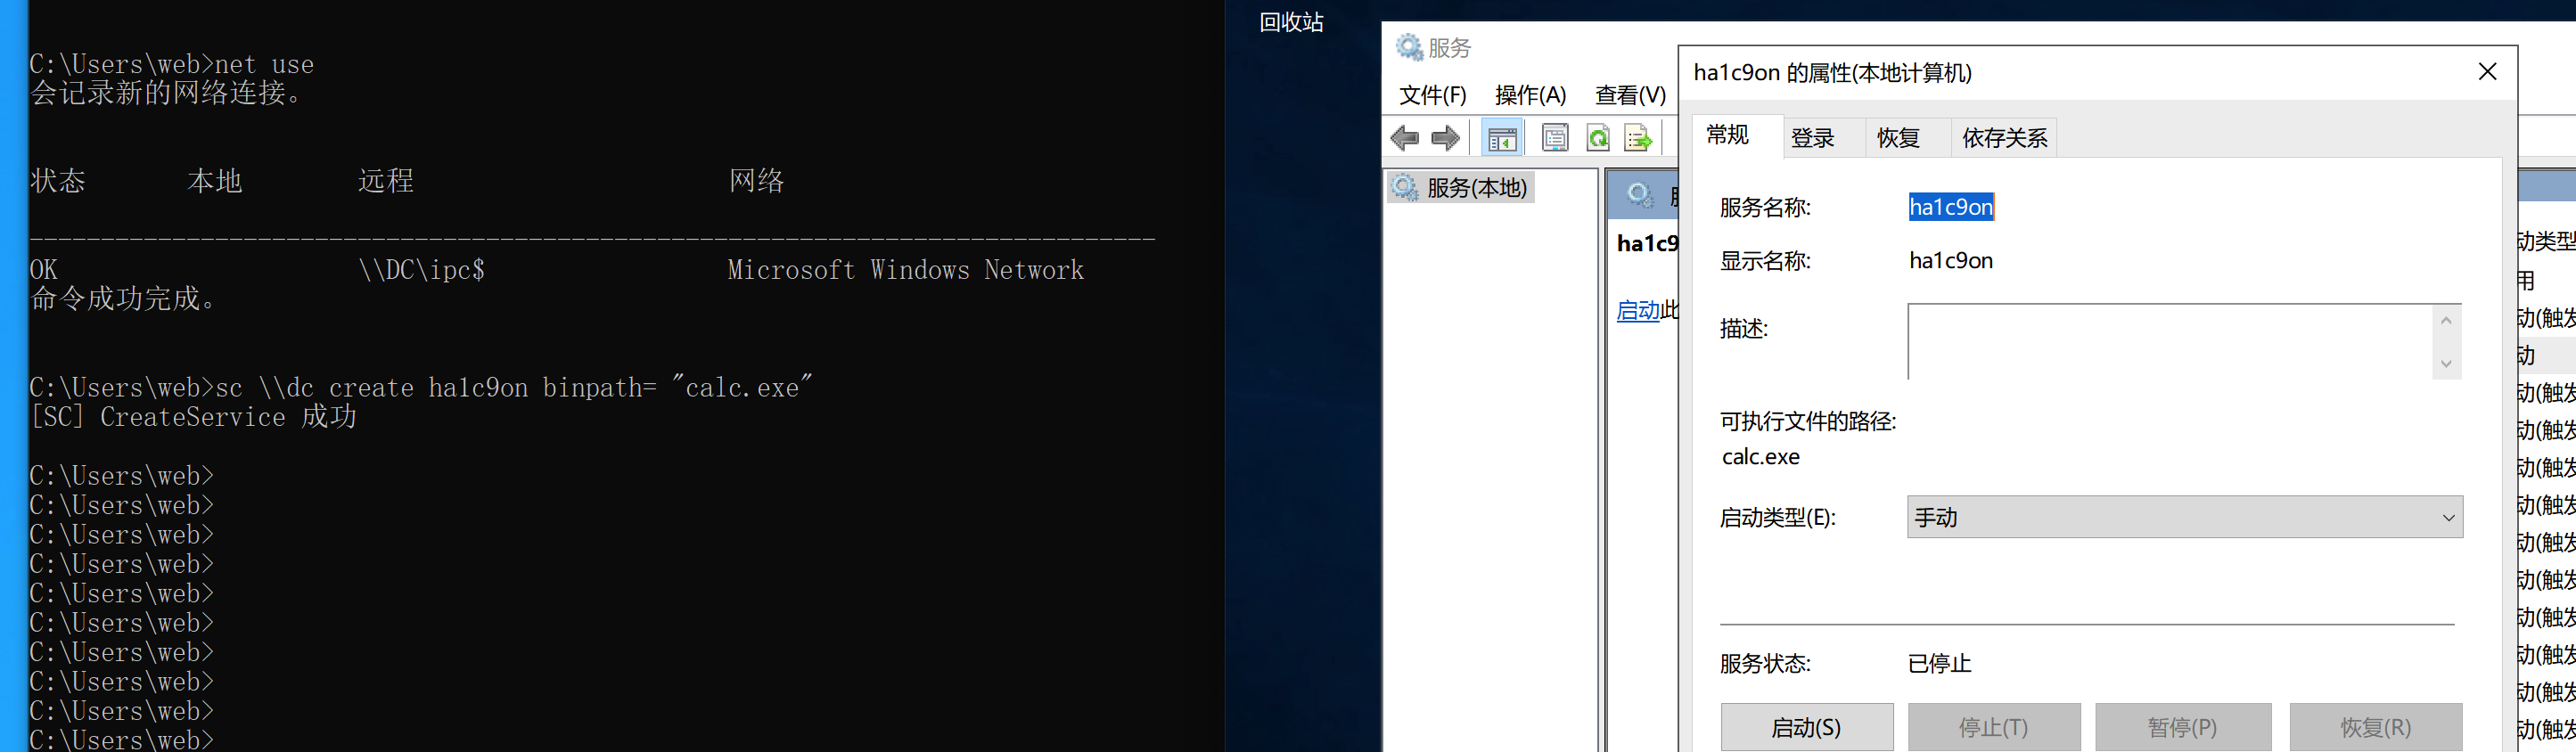Click 'Microsoft Windows Network' text in terminal
The height and width of the screenshot is (752, 2576).
tap(906, 270)
